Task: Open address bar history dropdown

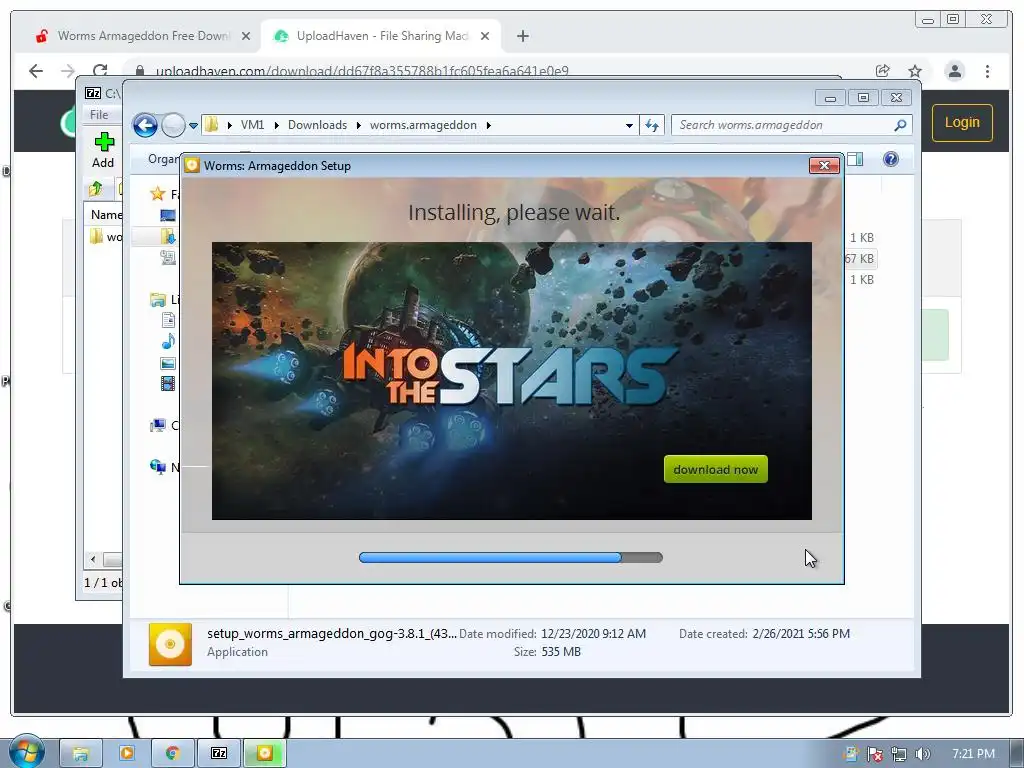Action: (x=629, y=125)
